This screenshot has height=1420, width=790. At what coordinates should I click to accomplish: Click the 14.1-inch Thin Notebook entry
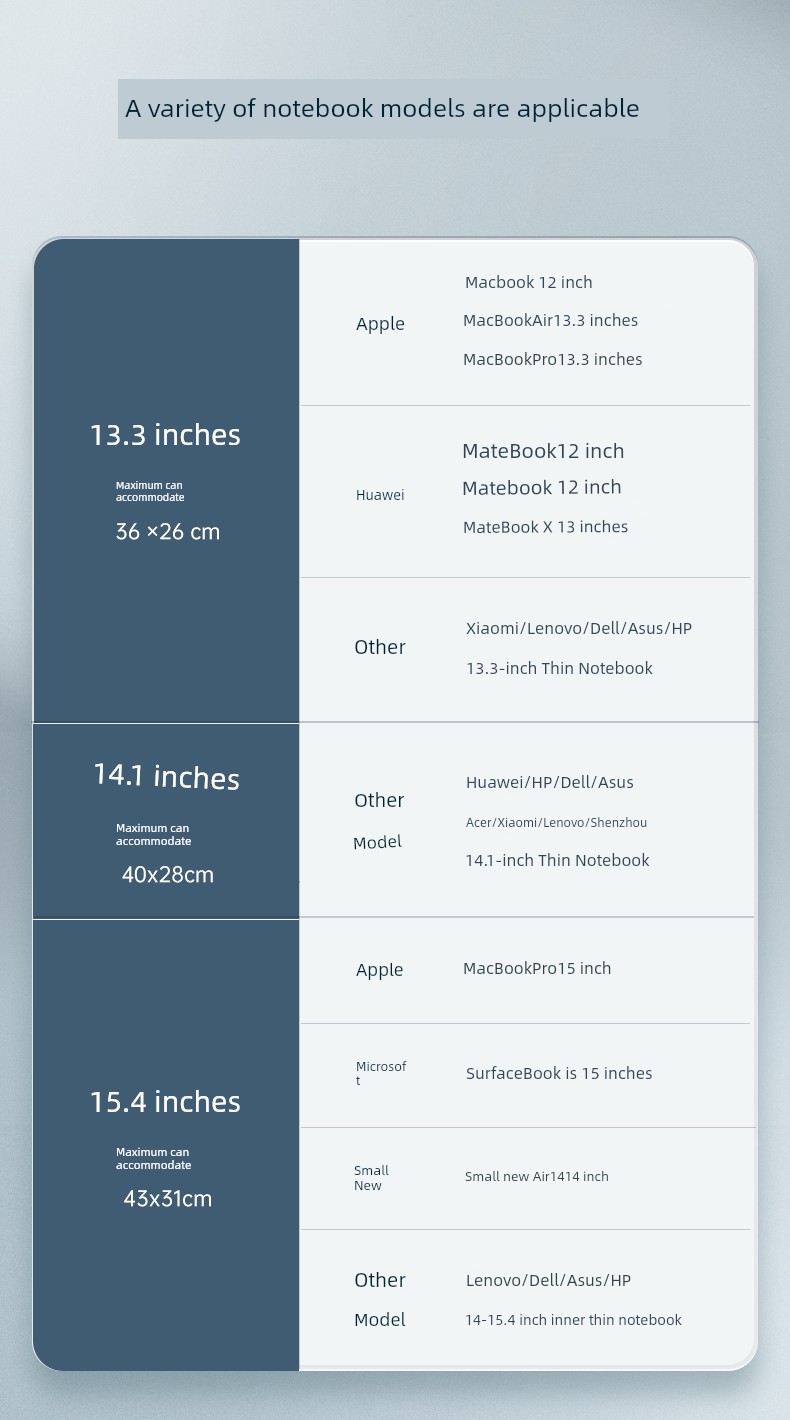coord(557,860)
